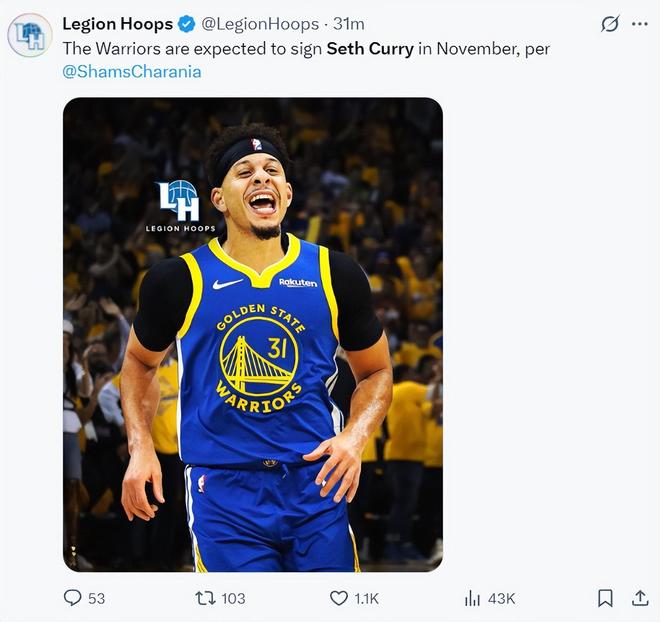Open the Seth Curry Warriors jersey image
Image resolution: width=660 pixels, height=622 pixels.
coord(253,334)
